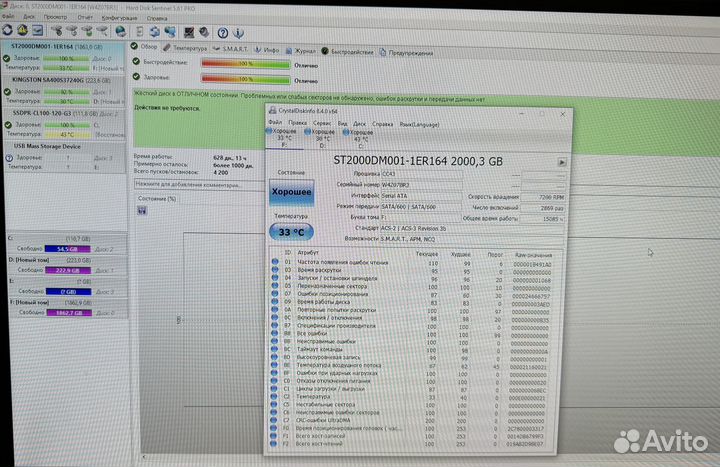Select KINGSTON SA400S37240G disk in left list
Image resolution: width=720 pixels, height=467 pixels.
pyautogui.click(x=64, y=90)
